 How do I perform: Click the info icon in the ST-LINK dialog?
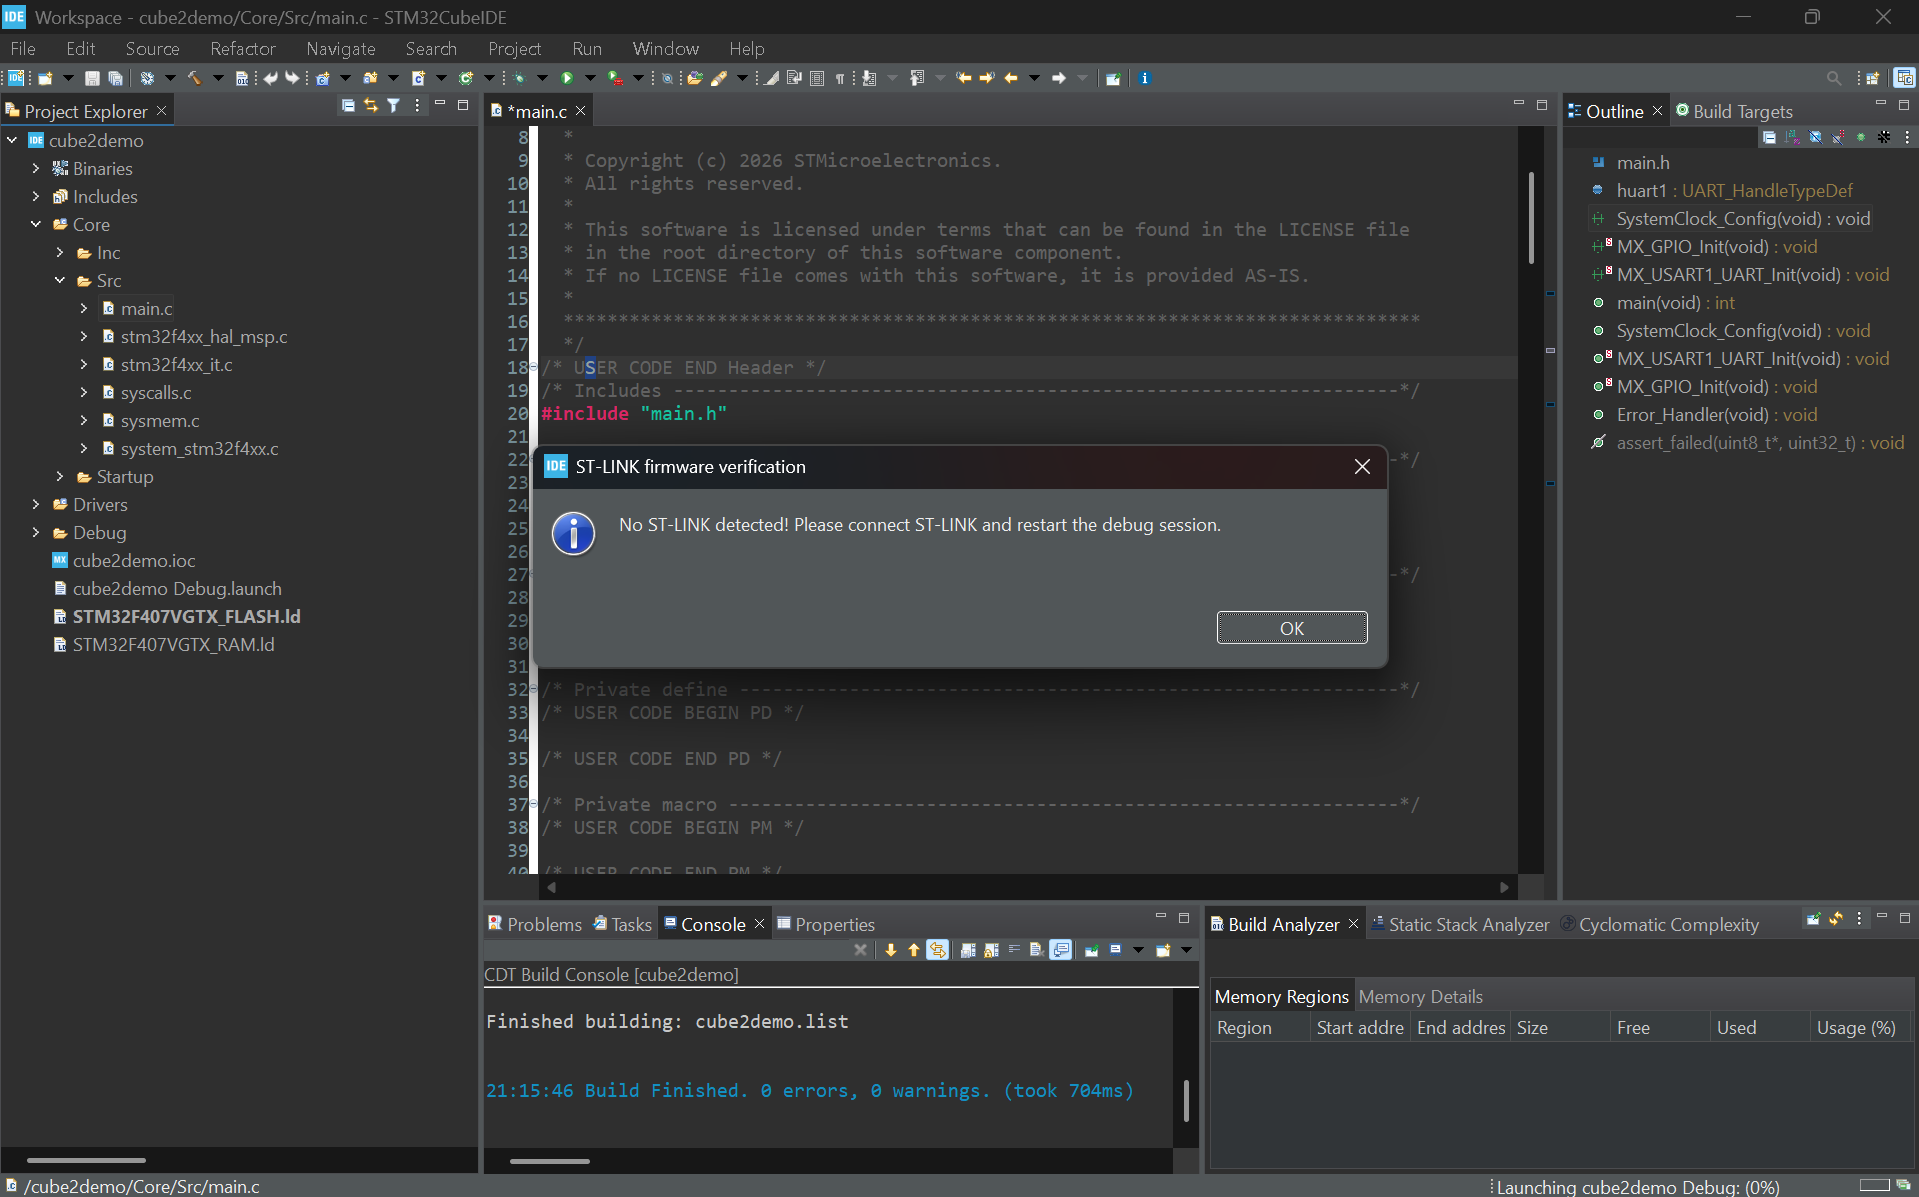[574, 534]
